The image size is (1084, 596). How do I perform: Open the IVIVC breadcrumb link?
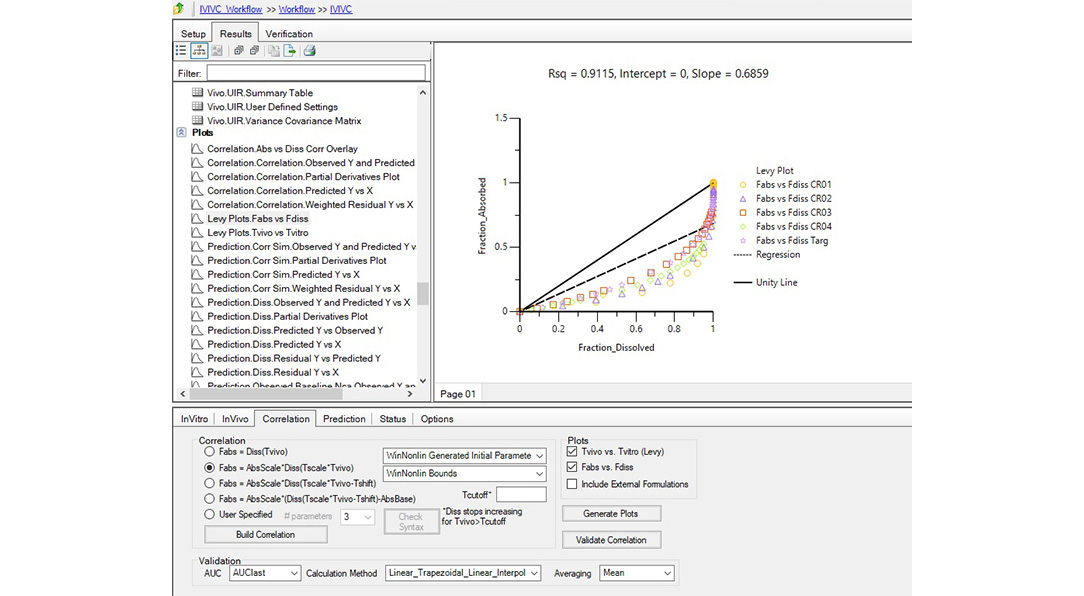tap(341, 9)
